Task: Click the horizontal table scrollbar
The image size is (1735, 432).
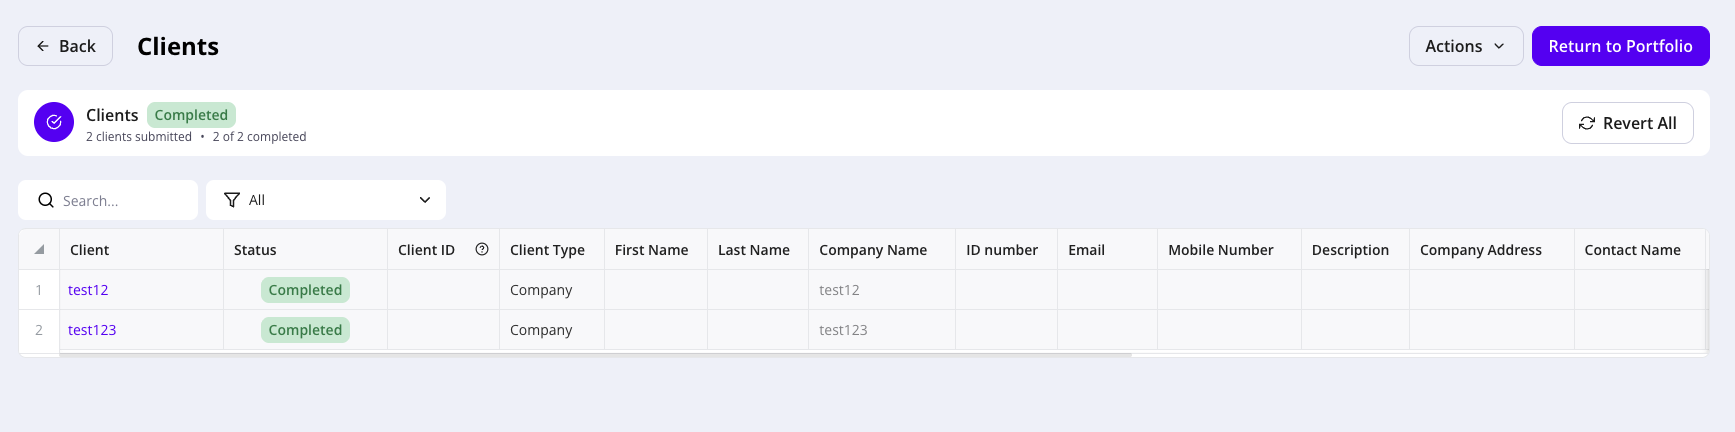Action: point(596,354)
